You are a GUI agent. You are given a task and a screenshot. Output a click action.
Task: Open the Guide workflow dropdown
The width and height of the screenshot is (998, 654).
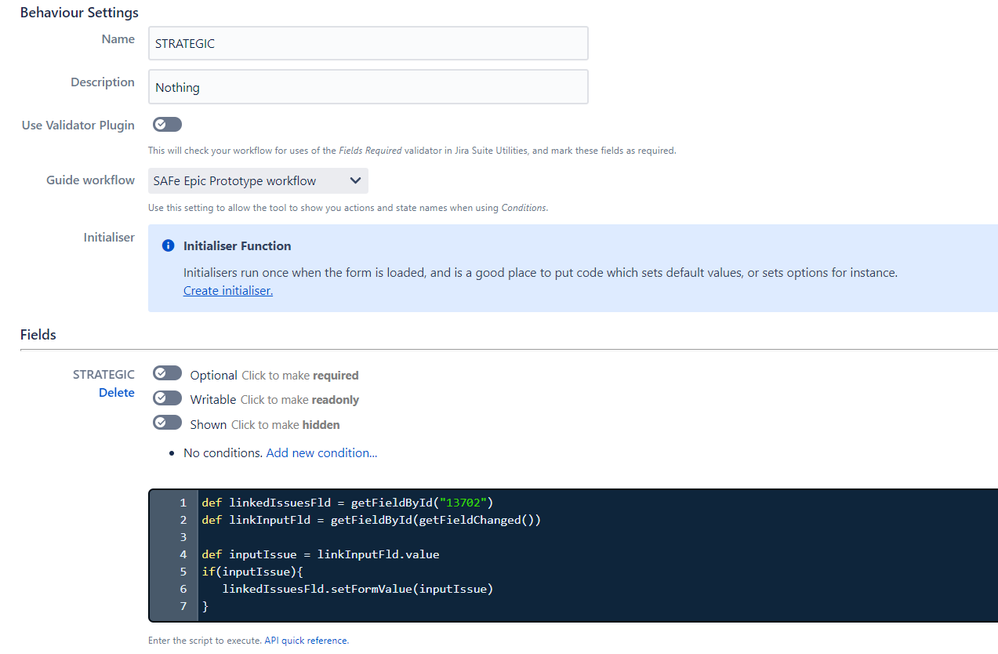(x=258, y=181)
